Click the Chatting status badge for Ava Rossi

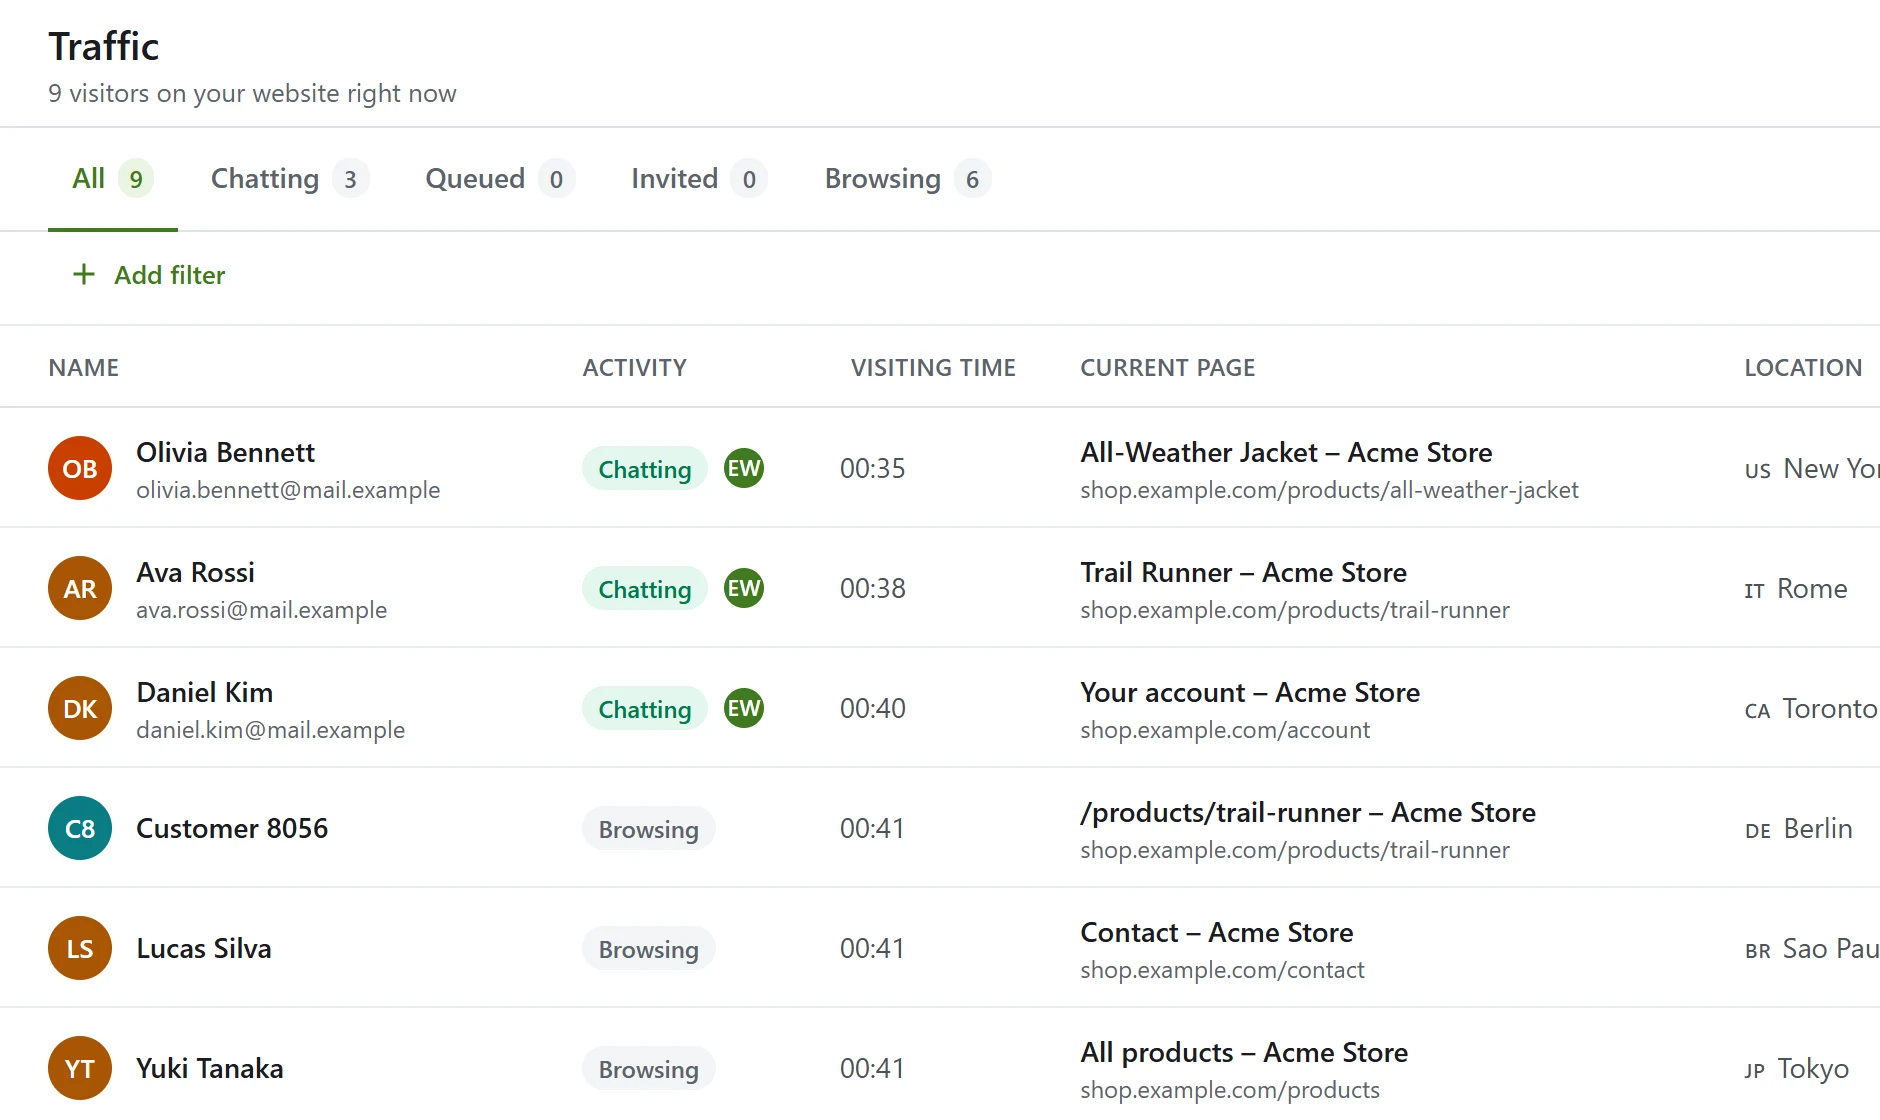[645, 589]
